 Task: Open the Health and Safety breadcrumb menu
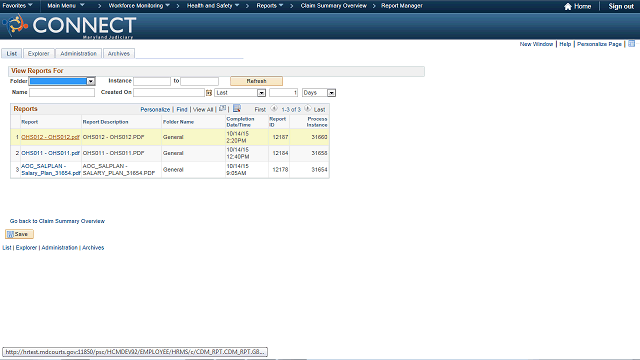pos(213,6)
